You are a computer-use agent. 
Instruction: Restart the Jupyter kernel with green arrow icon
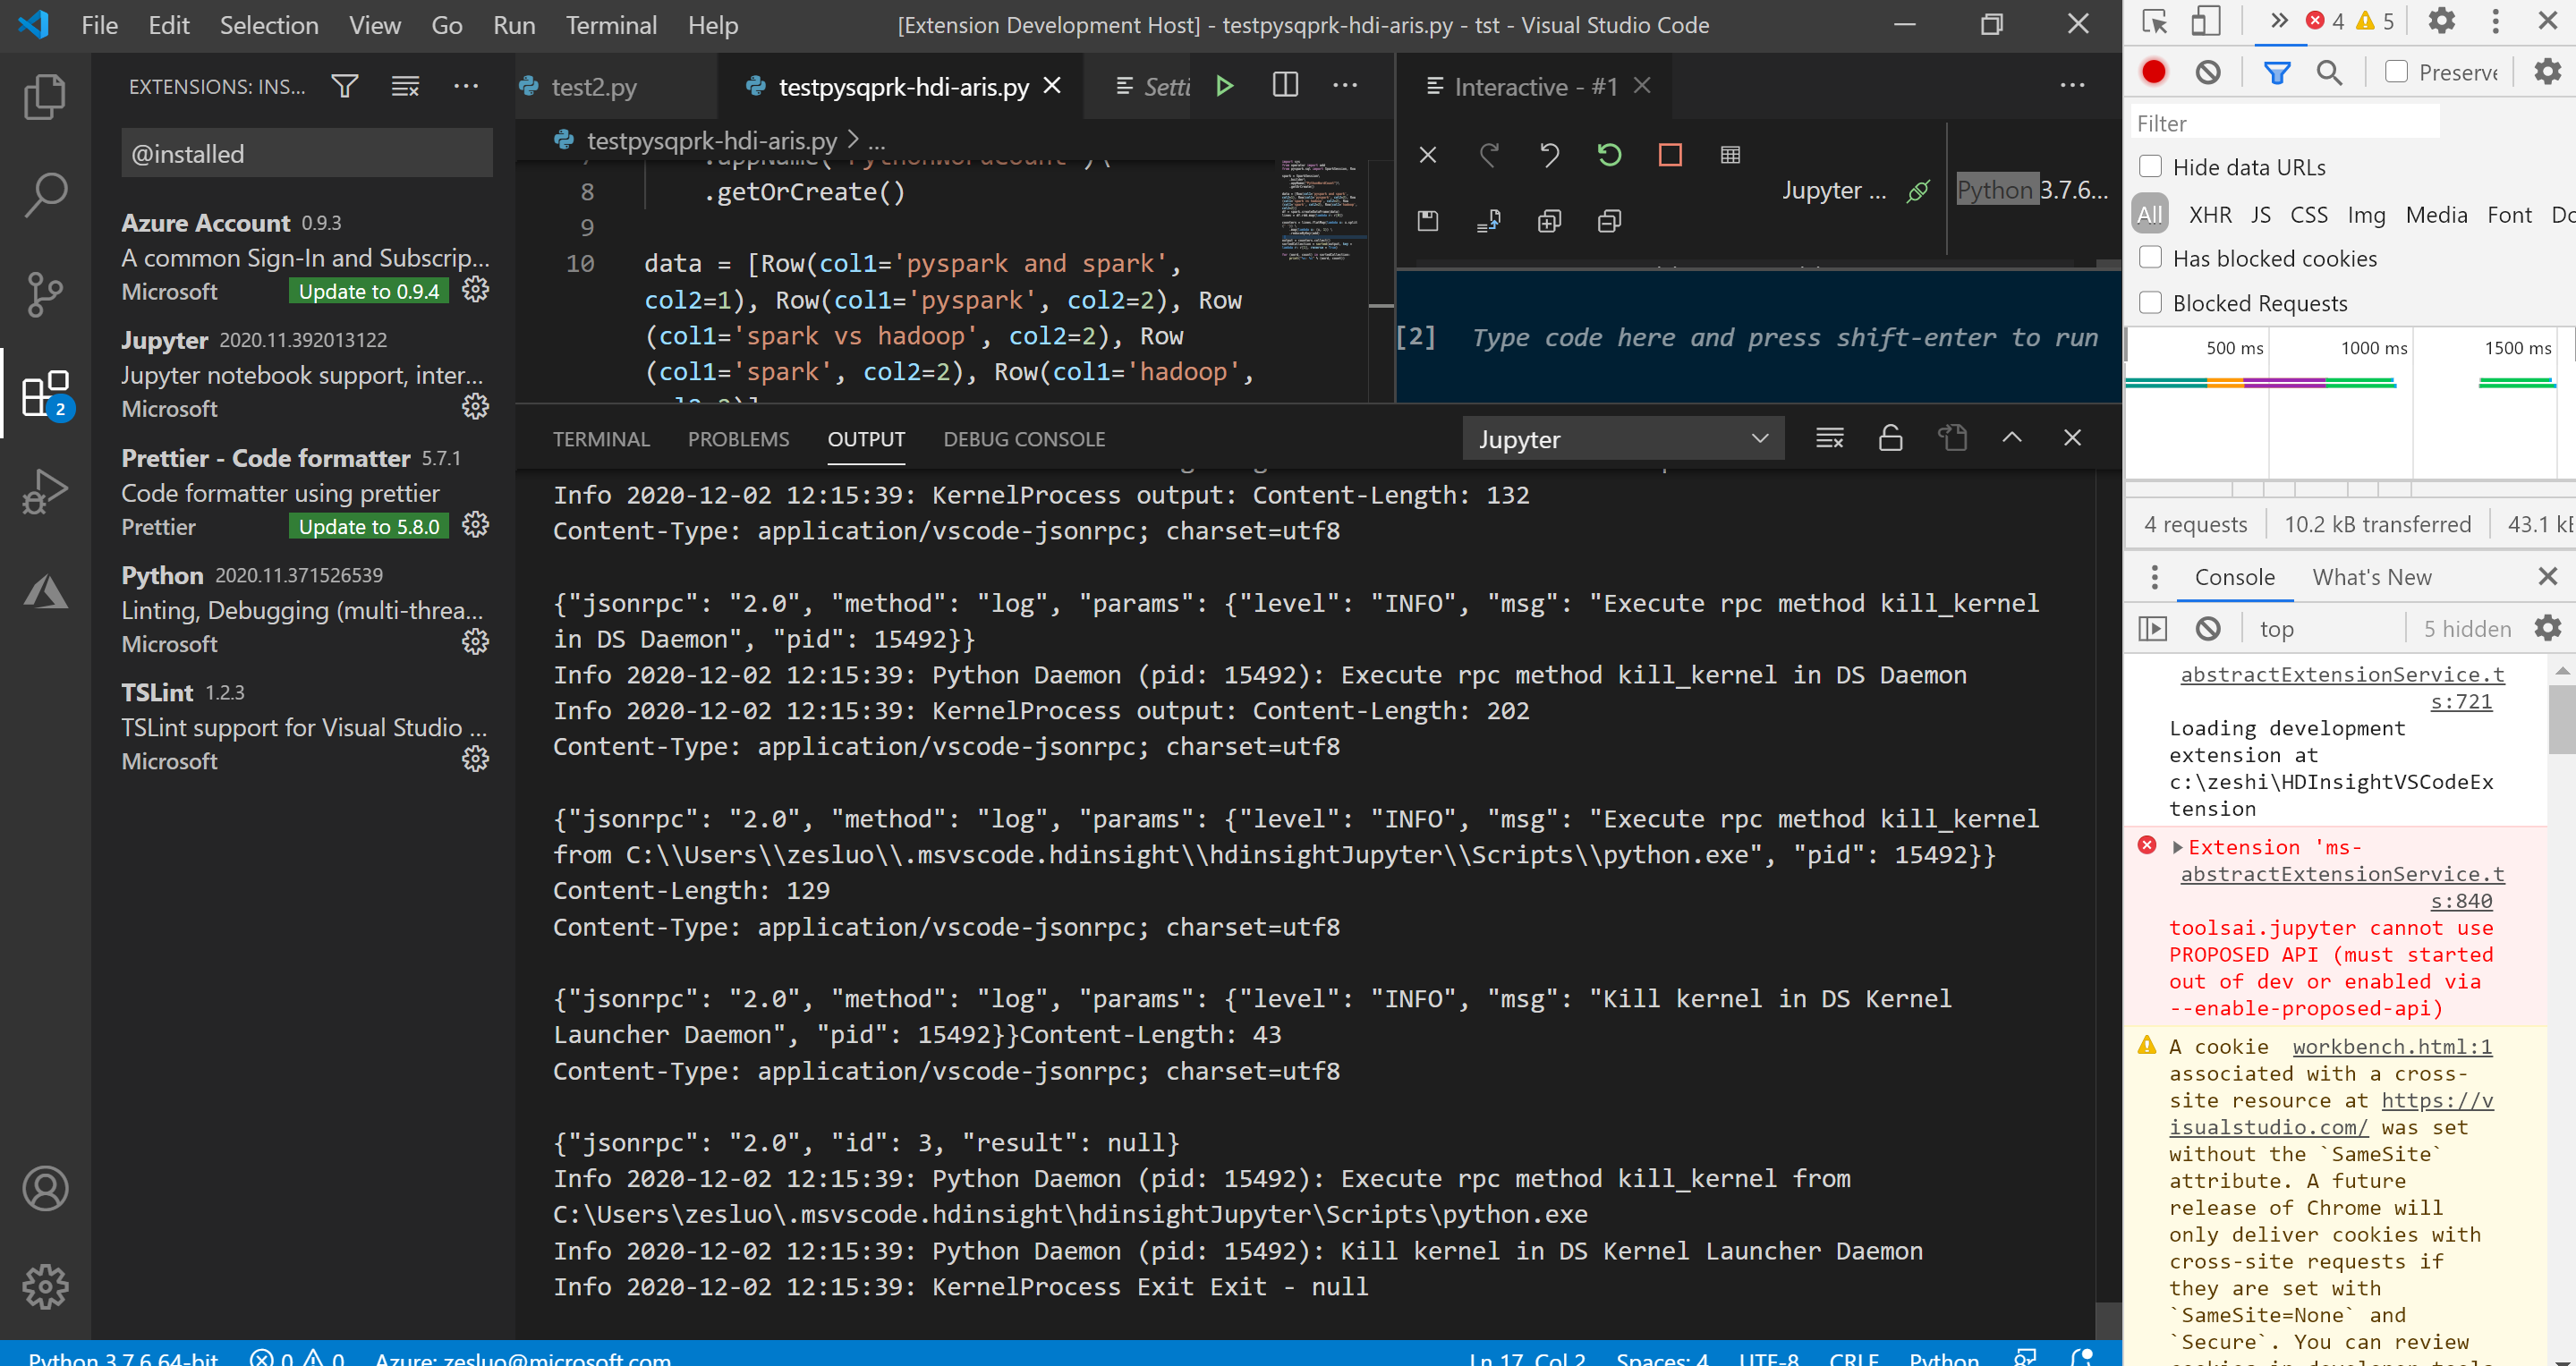click(x=1609, y=155)
